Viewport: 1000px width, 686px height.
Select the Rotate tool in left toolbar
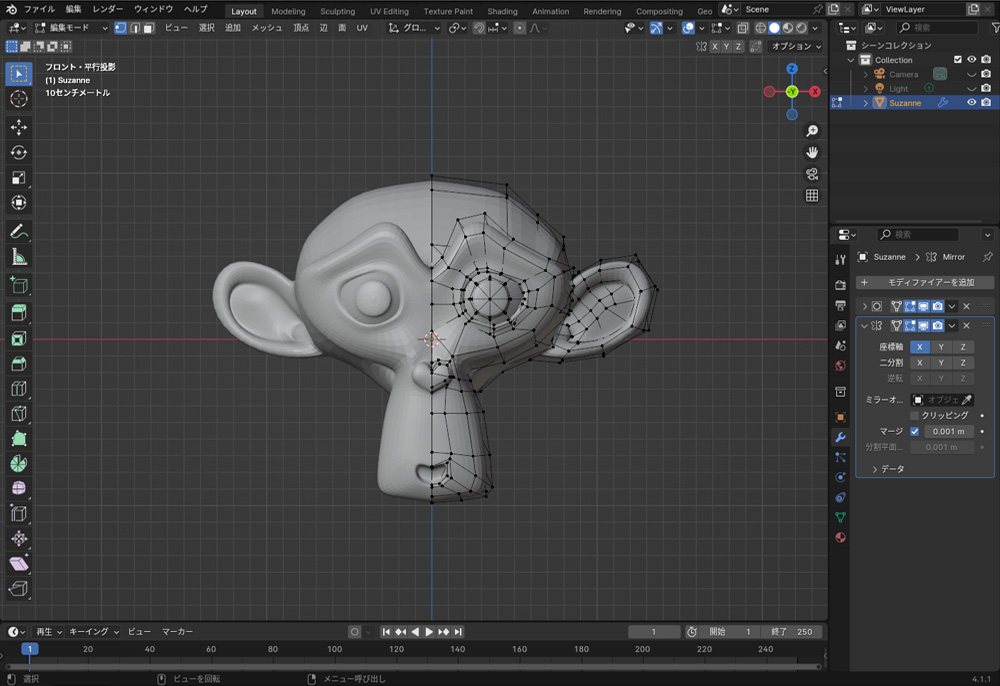[x=18, y=152]
